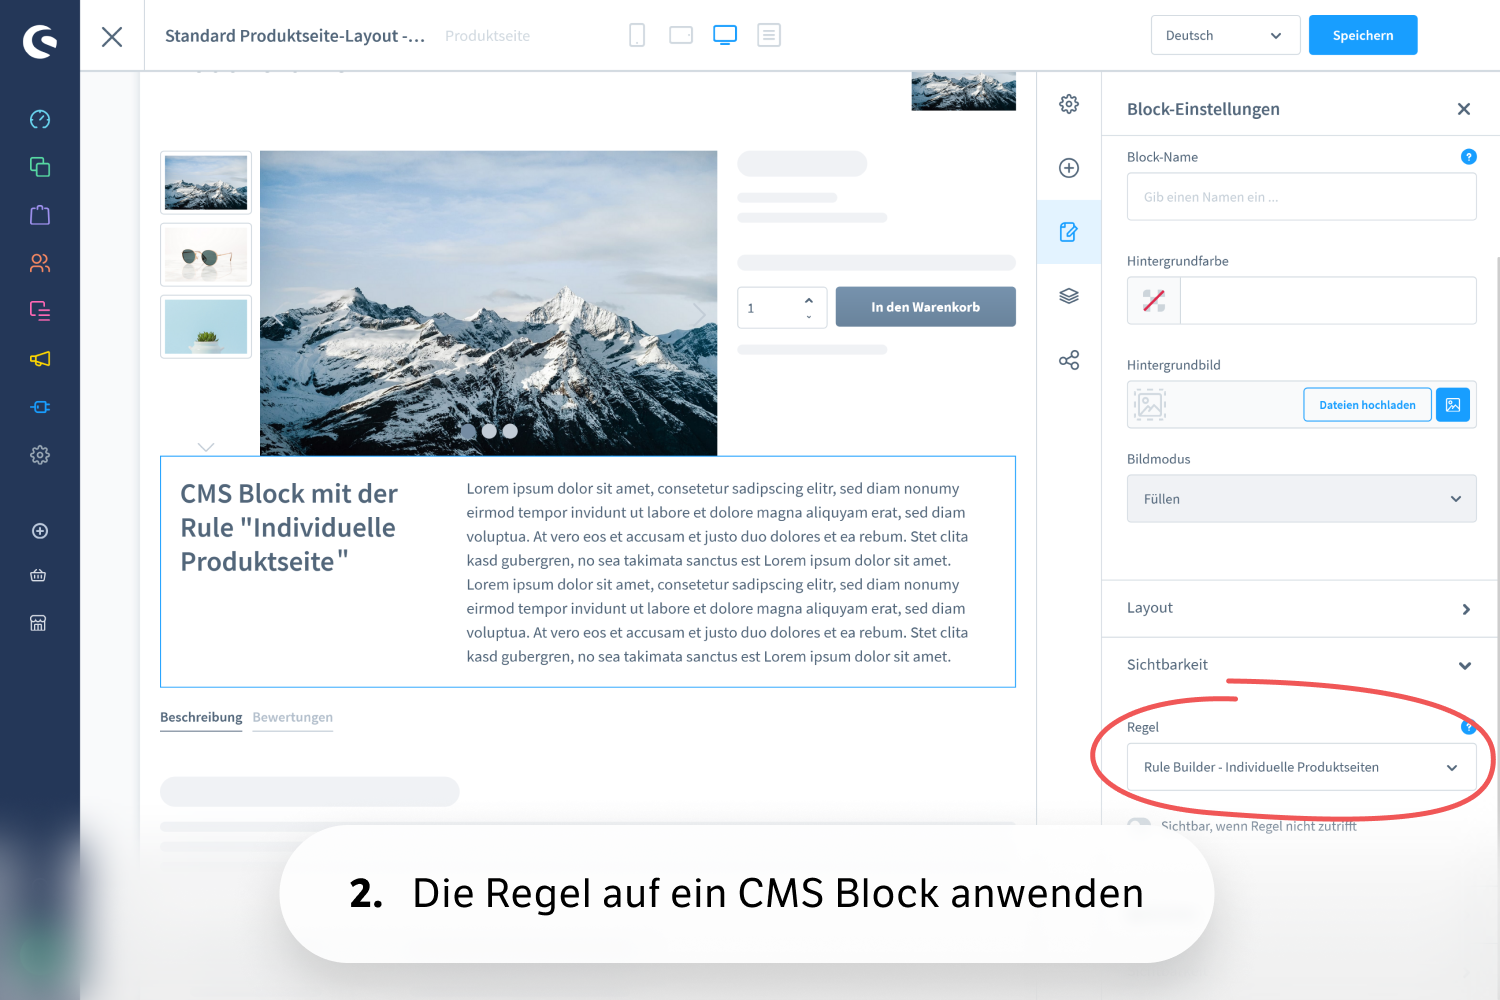Open the Customers icon in sidebar
This screenshot has height=1000, width=1500.
point(40,263)
